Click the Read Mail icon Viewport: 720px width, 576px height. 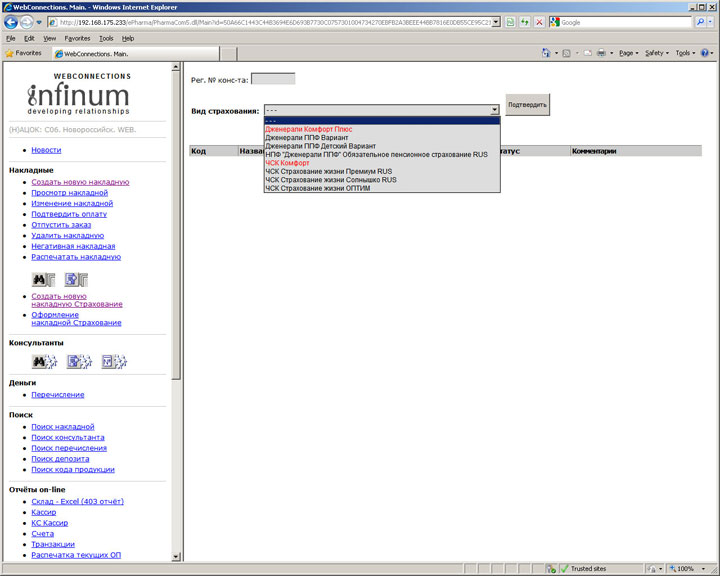click(x=587, y=53)
